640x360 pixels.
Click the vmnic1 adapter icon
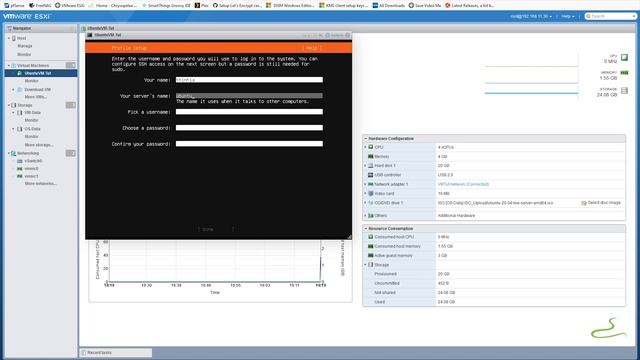click(19, 176)
